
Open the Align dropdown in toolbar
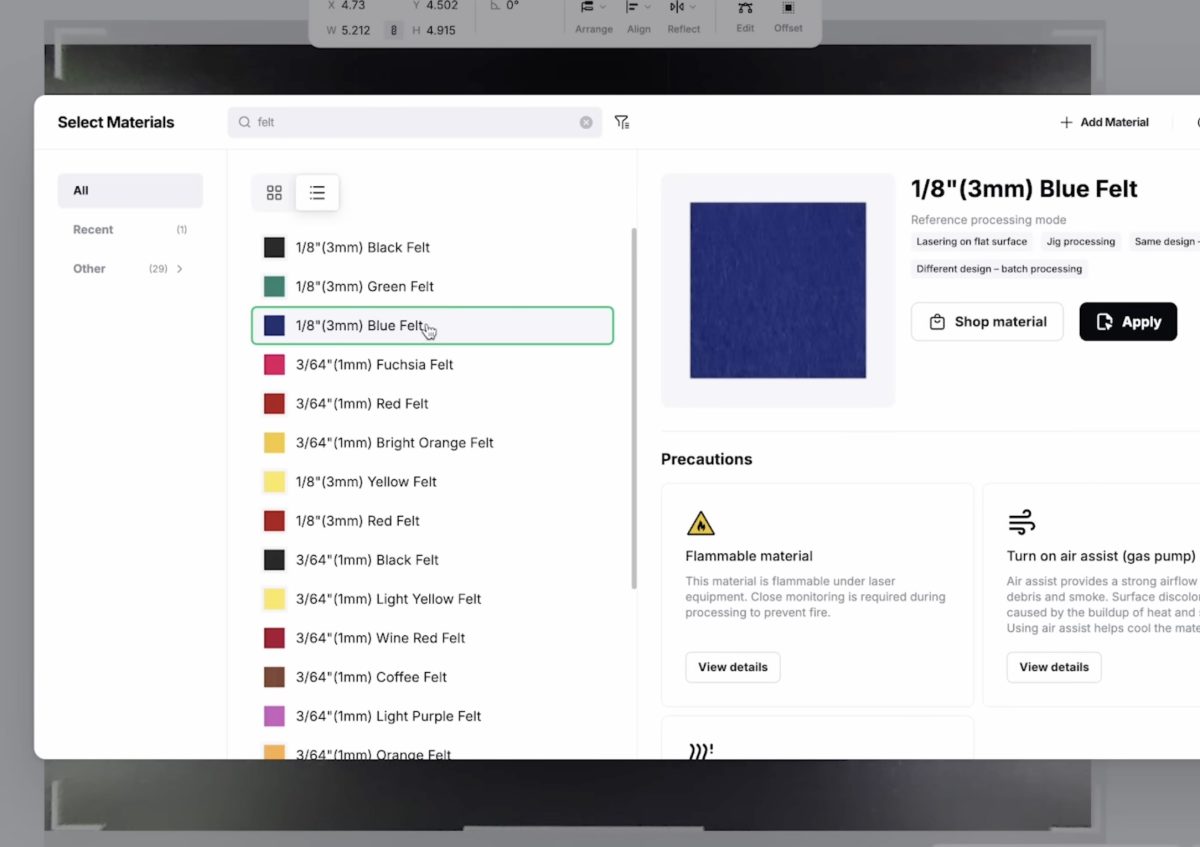(638, 18)
